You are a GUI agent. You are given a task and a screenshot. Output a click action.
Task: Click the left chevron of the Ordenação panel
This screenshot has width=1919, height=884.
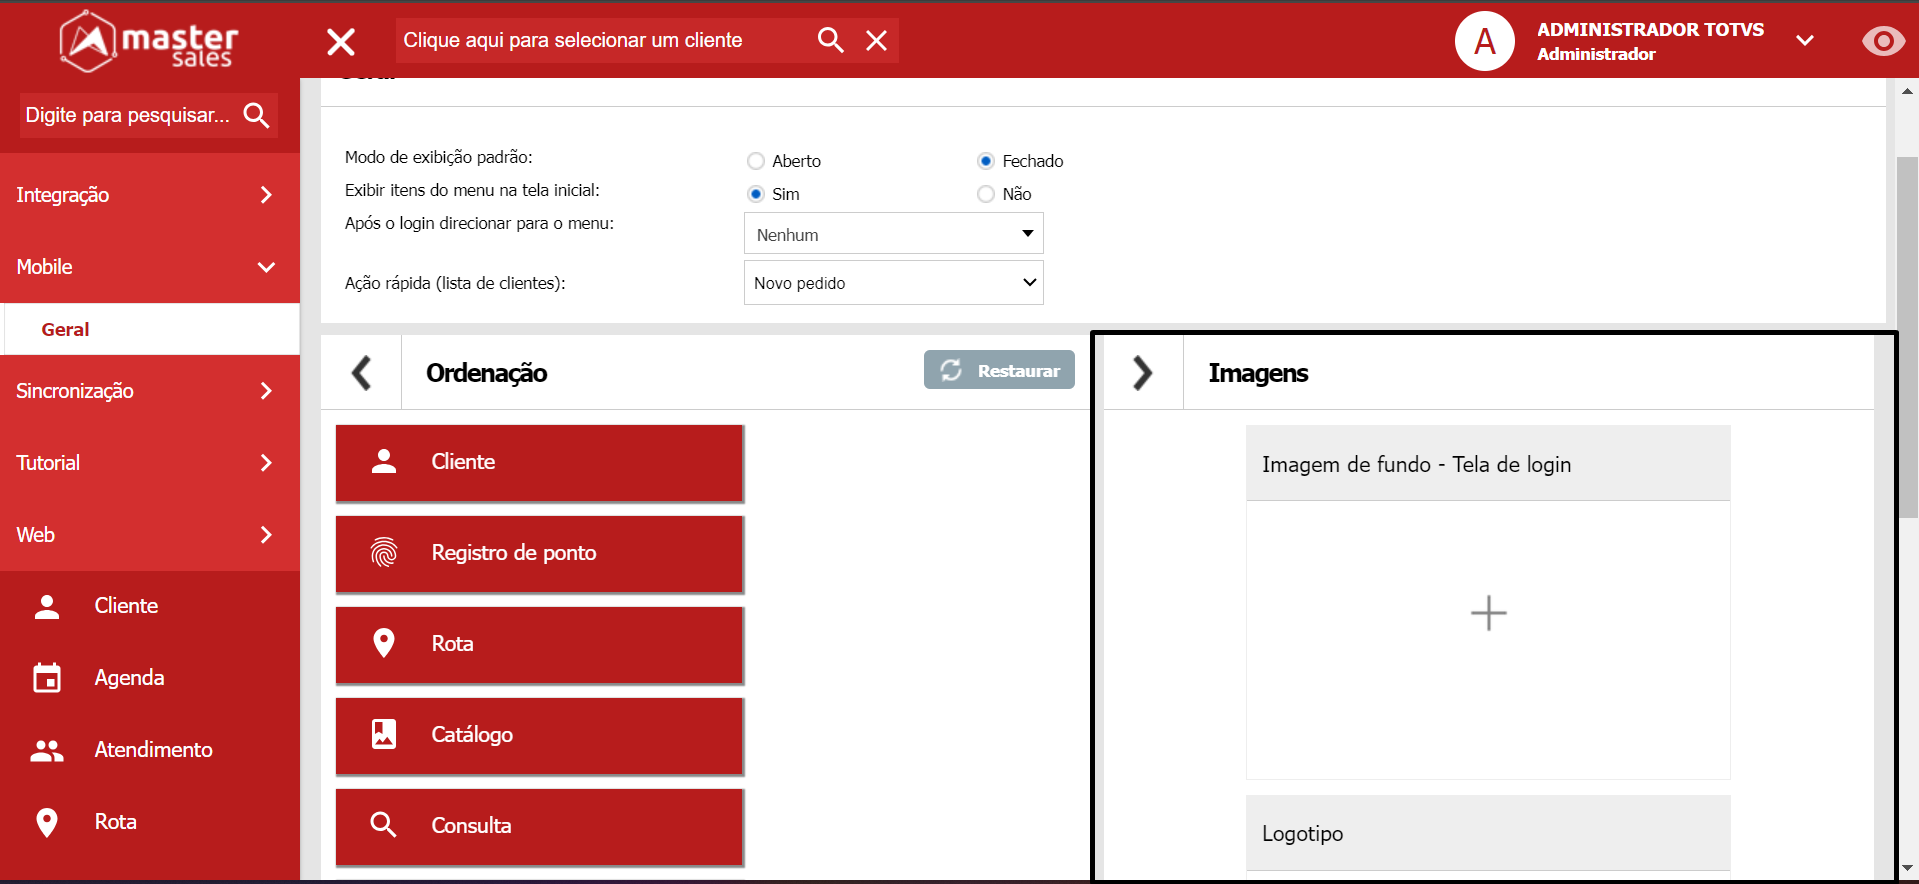(362, 373)
